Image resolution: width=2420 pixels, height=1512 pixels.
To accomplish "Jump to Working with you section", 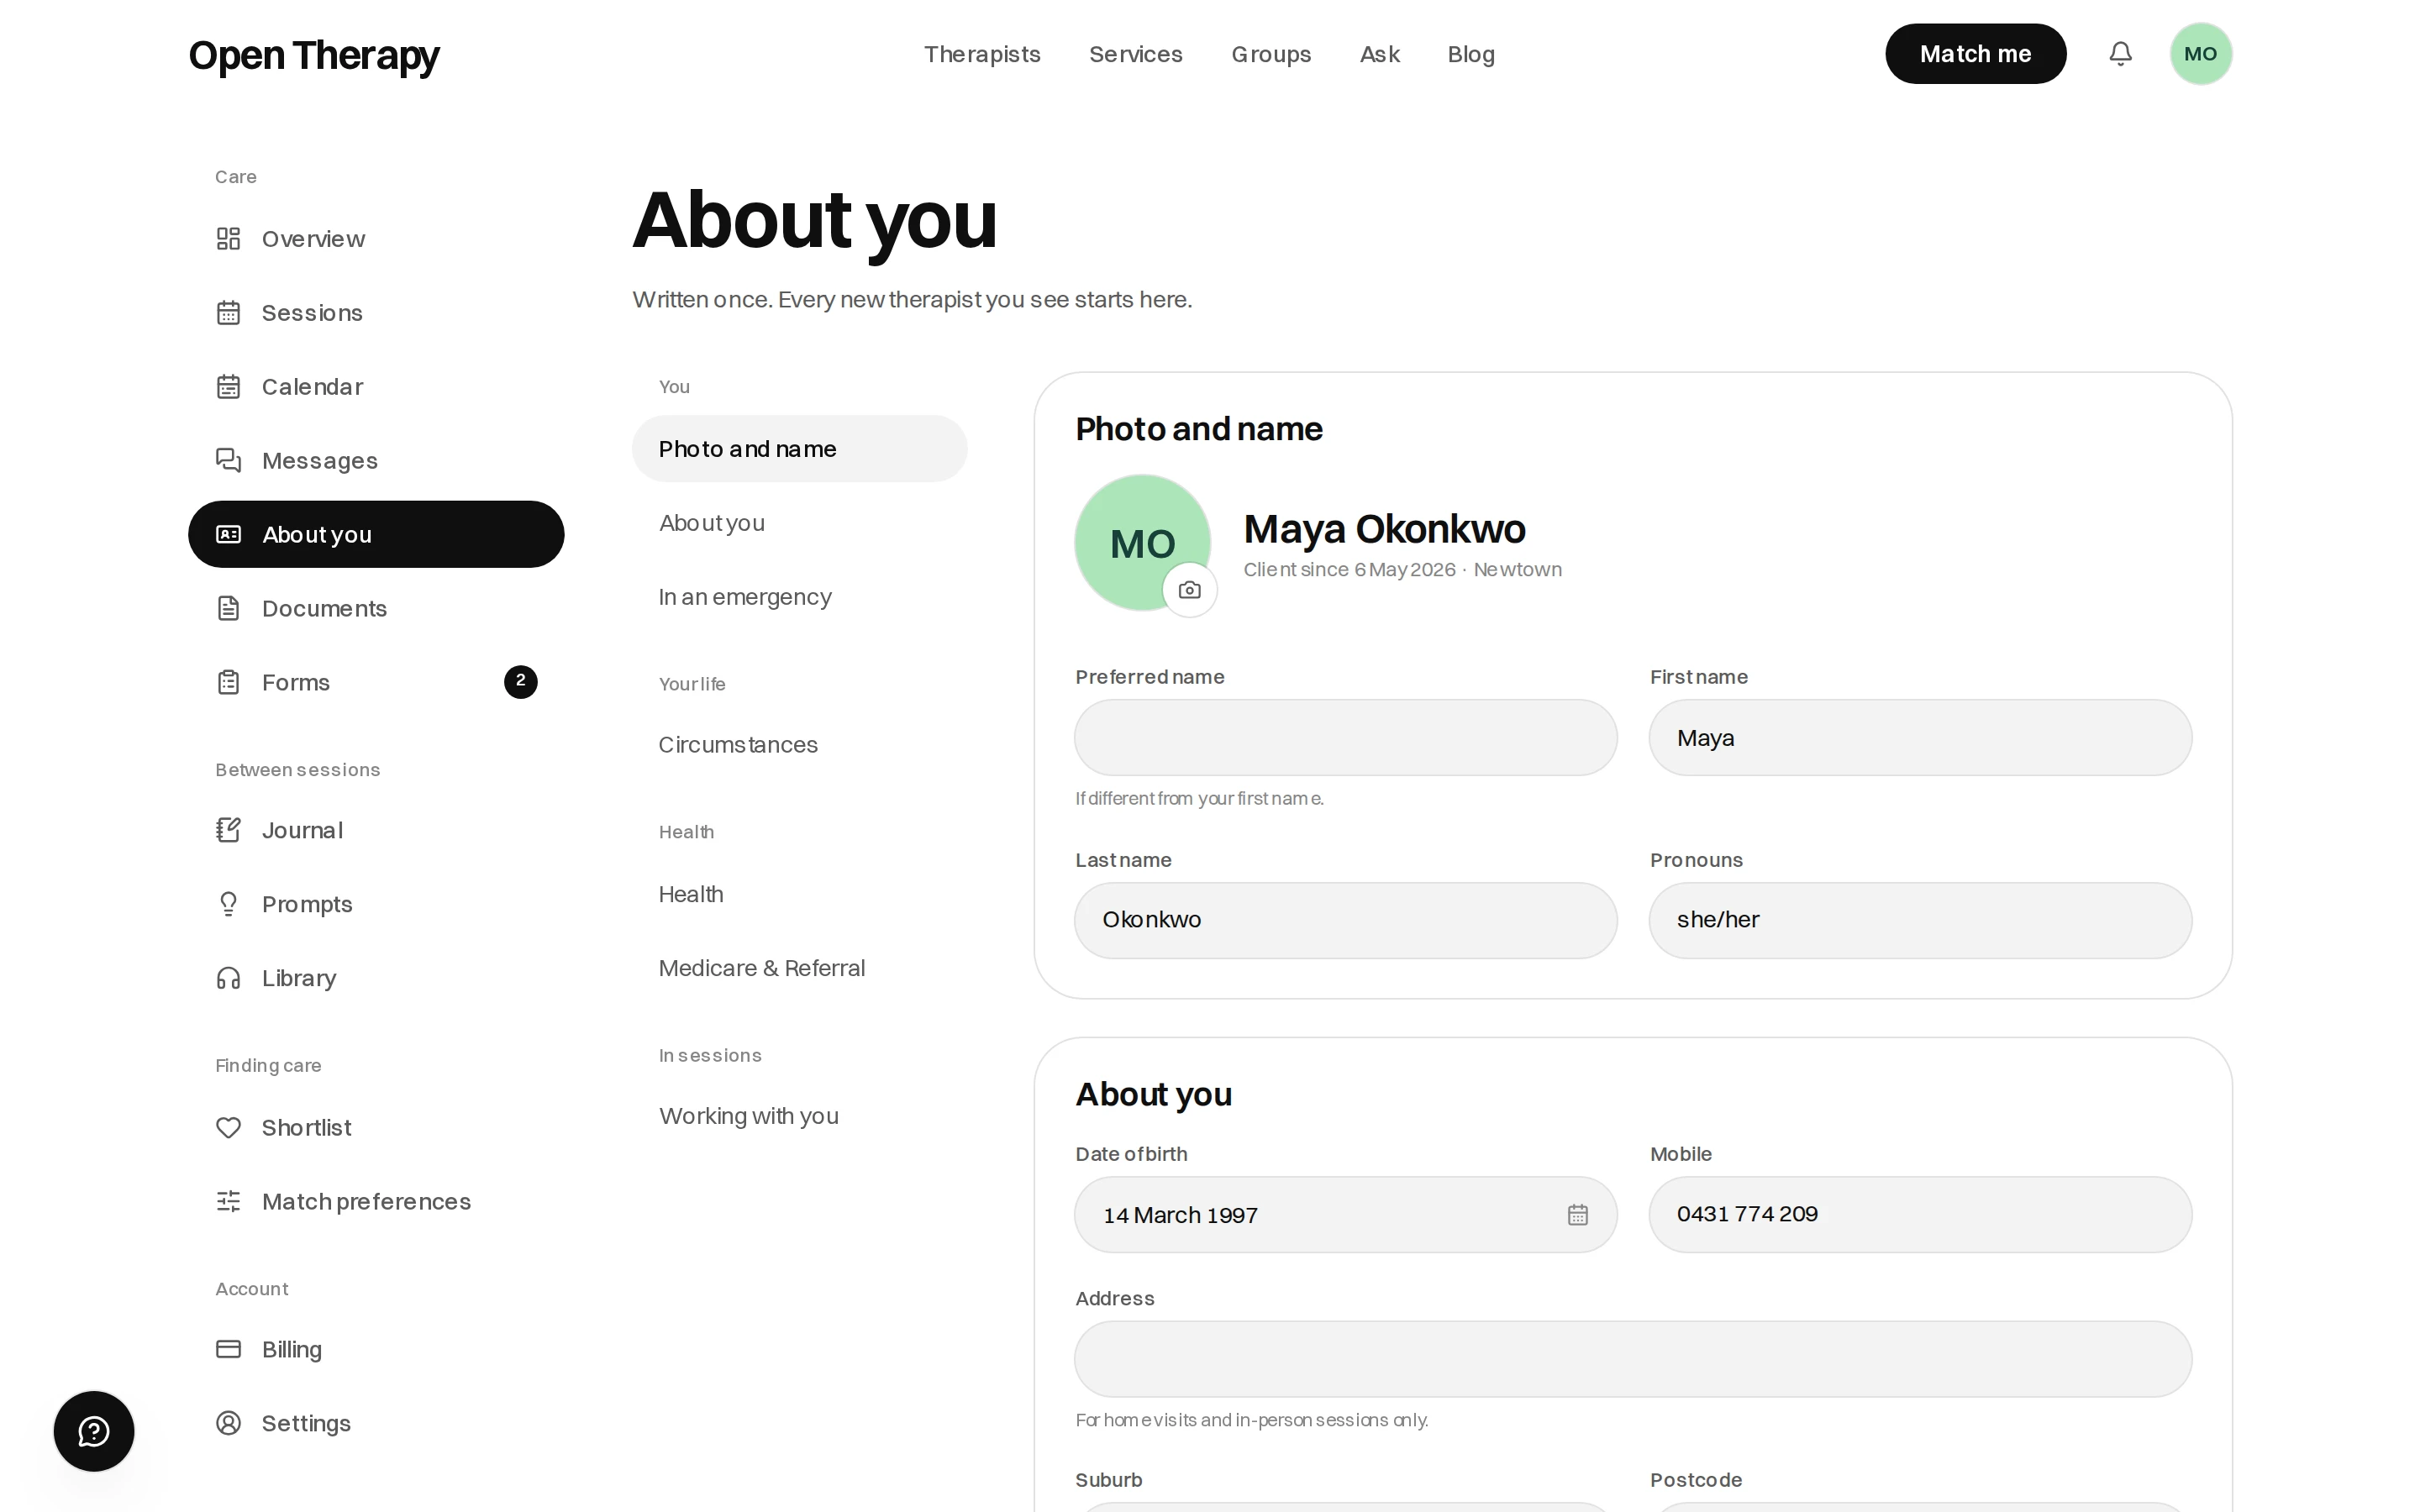I will pos(749,1116).
